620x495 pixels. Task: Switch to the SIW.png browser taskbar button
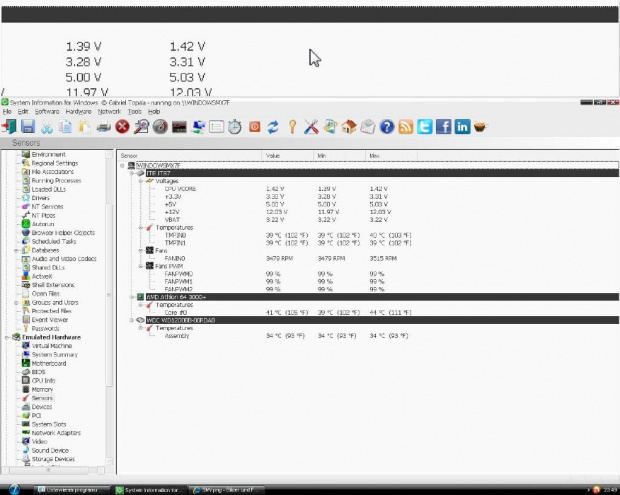pos(227,490)
